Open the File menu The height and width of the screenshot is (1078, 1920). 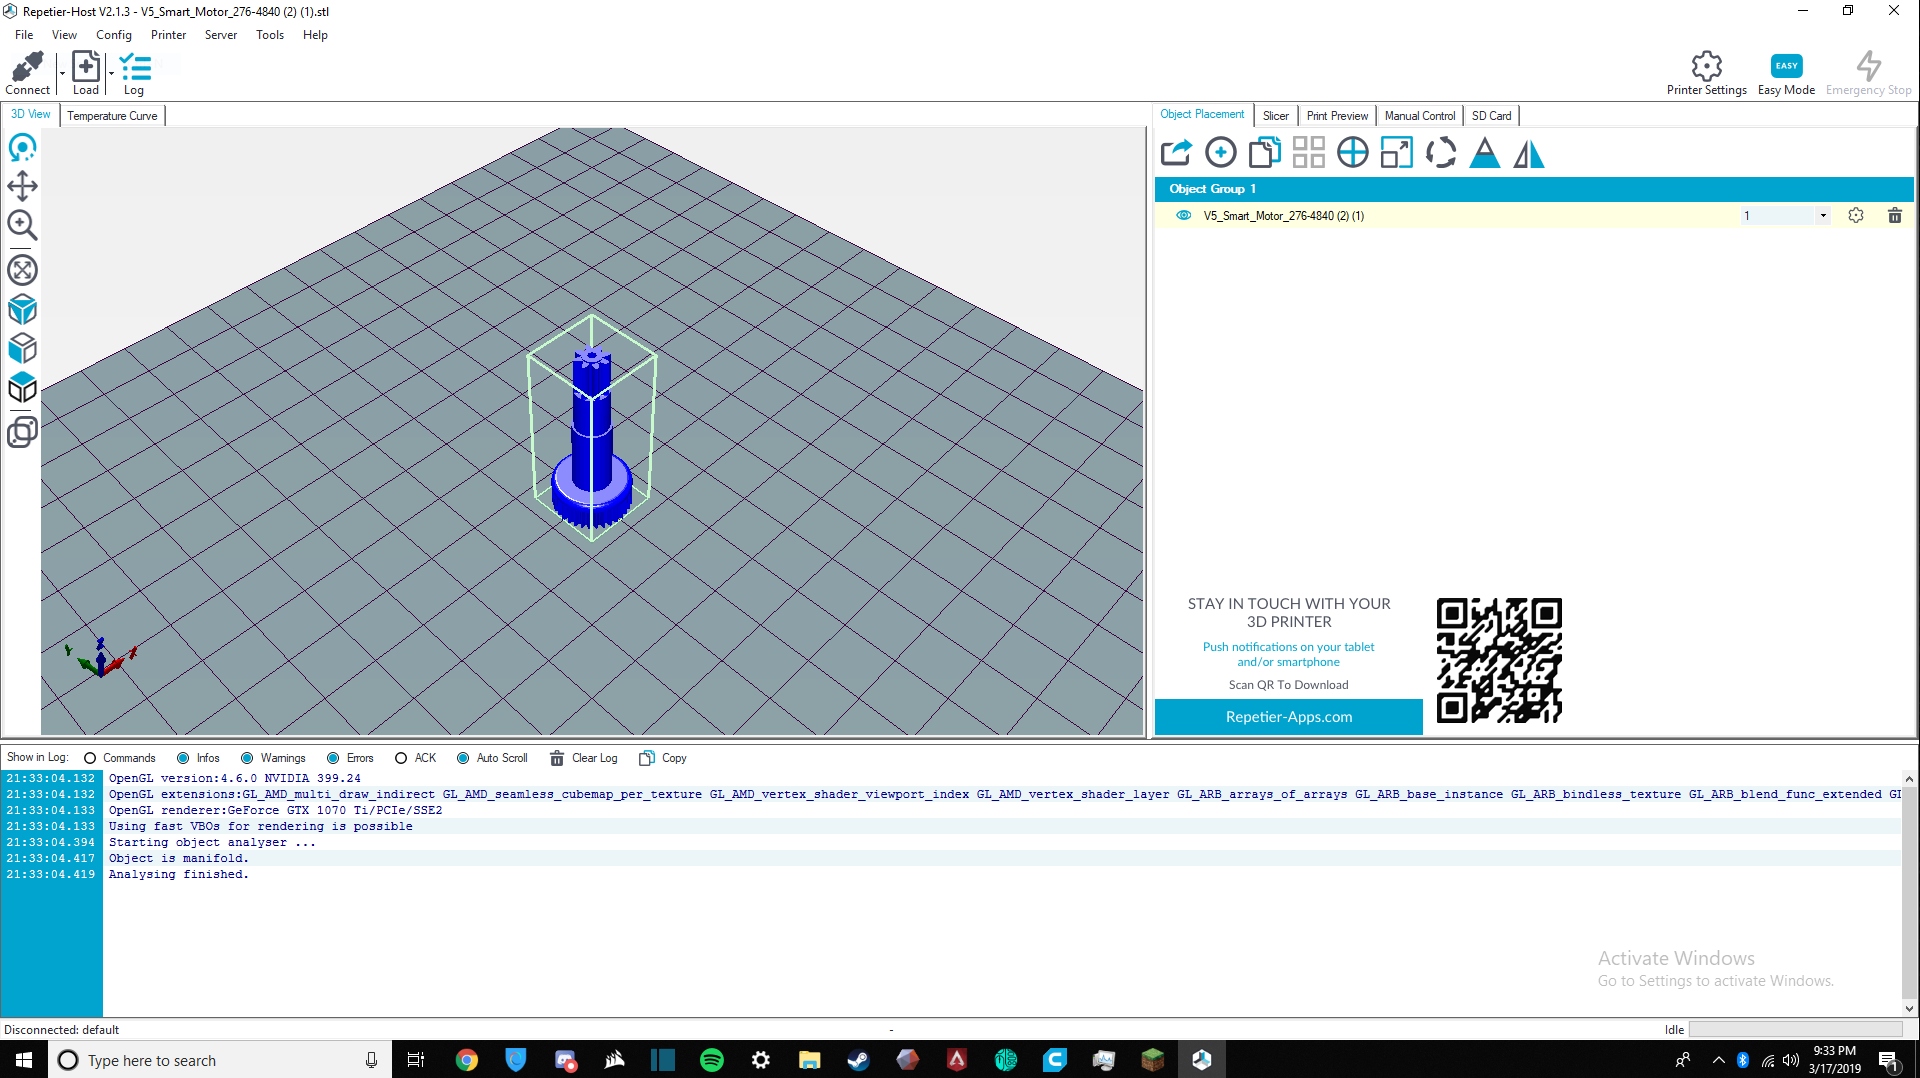pyautogui.click(x=24, y=35)
